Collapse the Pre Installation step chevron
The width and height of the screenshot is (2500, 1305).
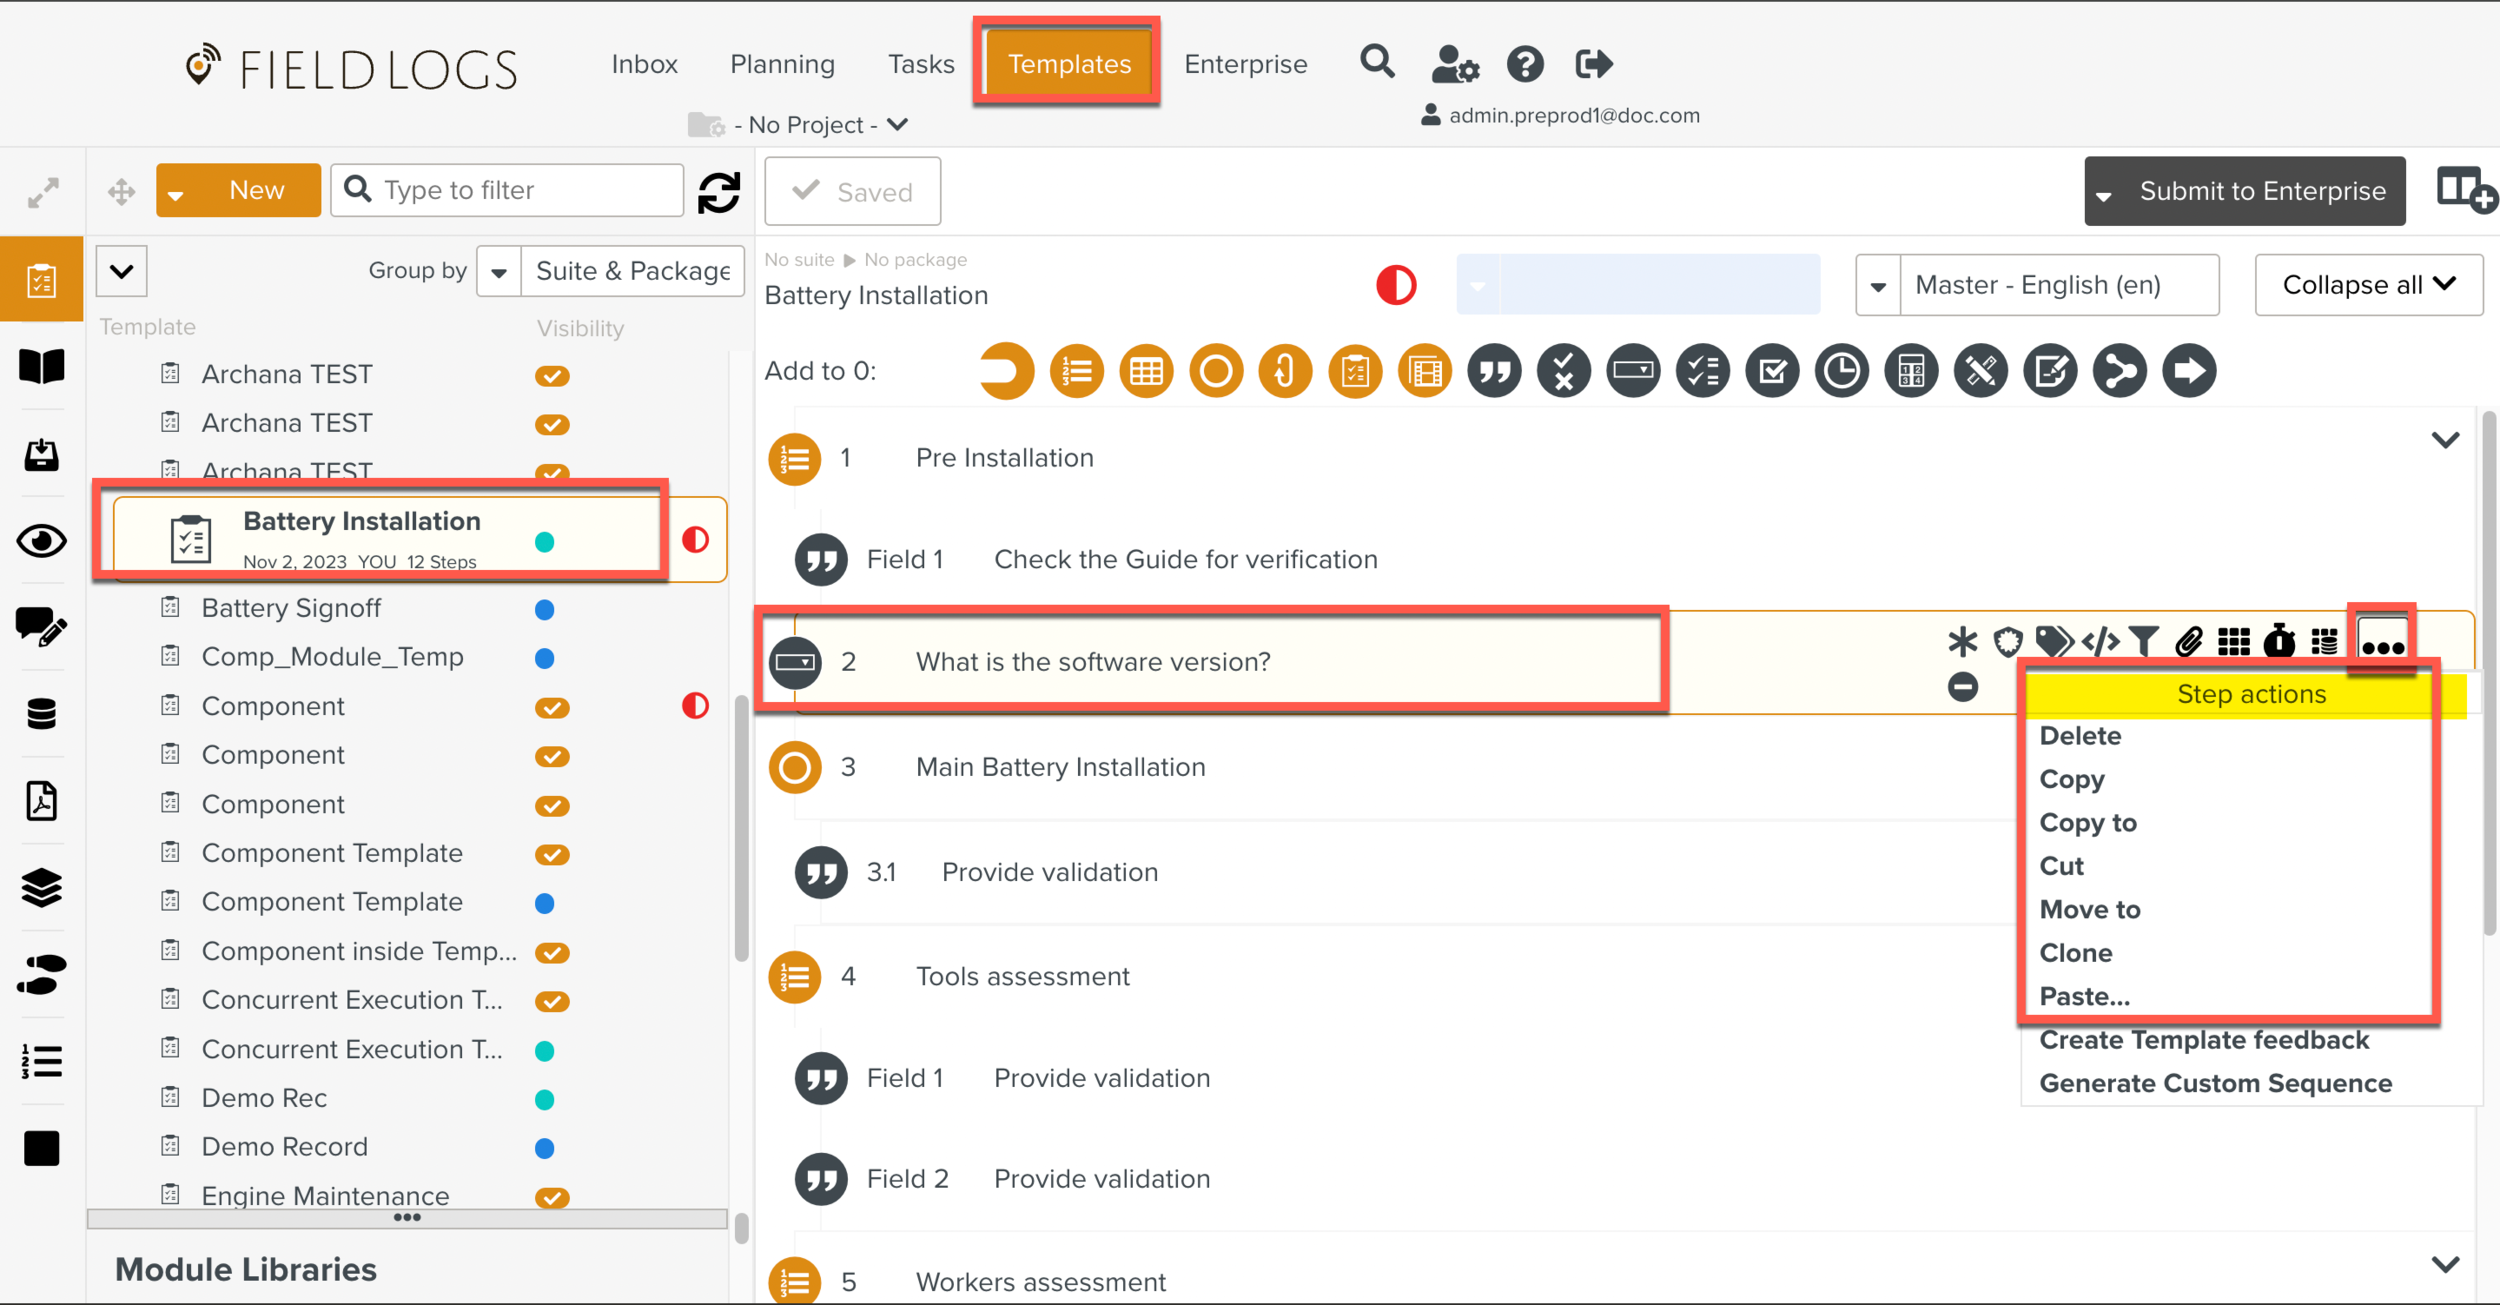click(2445, 440)
